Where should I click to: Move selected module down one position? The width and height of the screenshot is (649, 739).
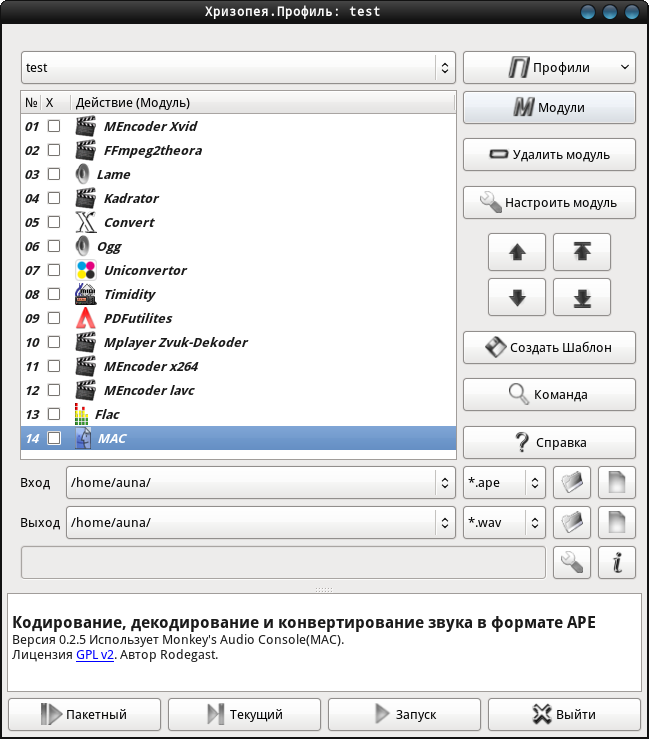tap(517, 297)
